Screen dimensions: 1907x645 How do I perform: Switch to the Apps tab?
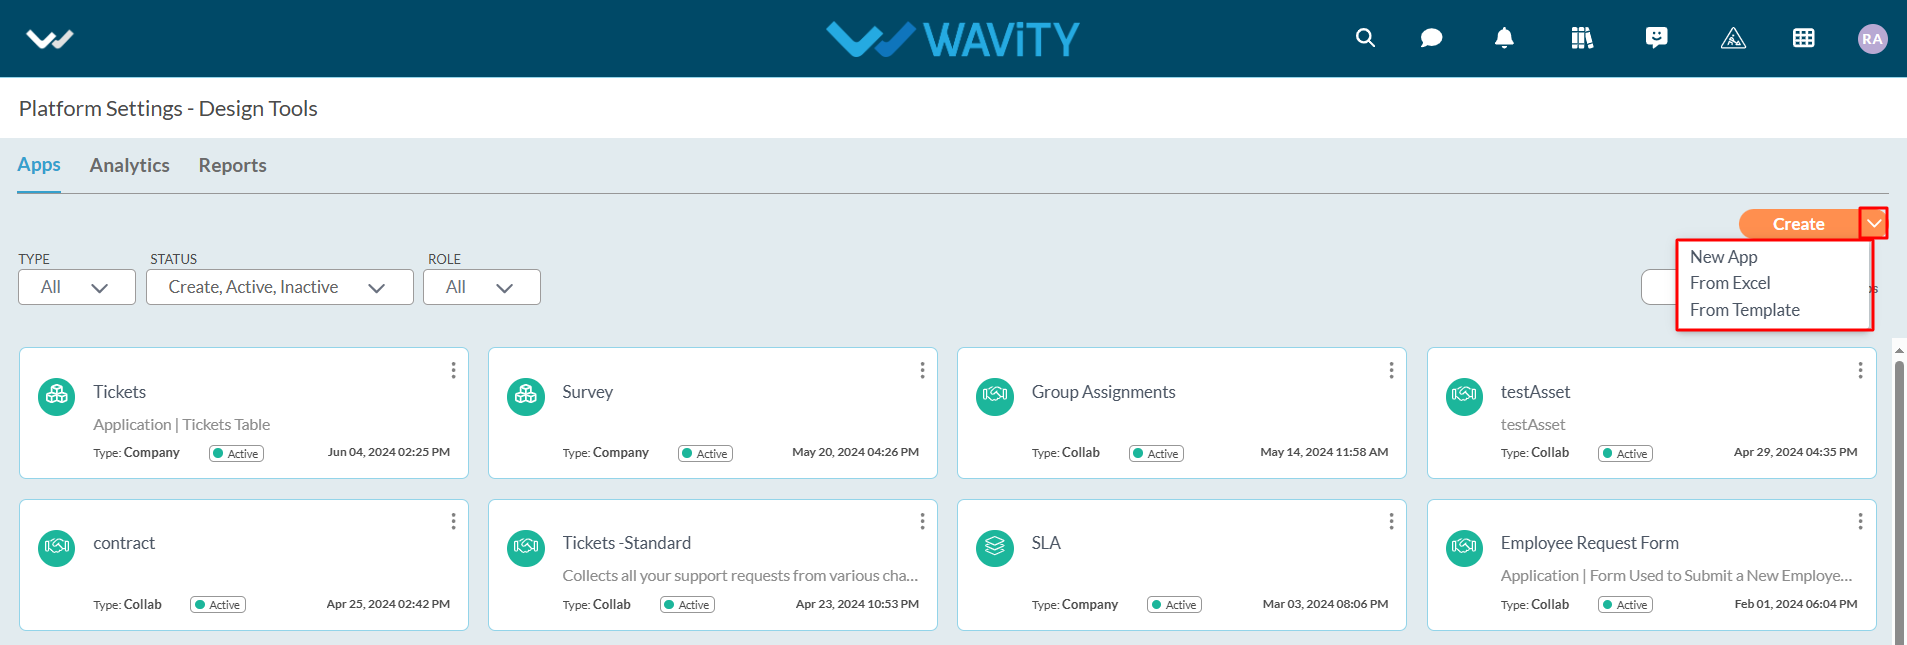pos(39,165)
